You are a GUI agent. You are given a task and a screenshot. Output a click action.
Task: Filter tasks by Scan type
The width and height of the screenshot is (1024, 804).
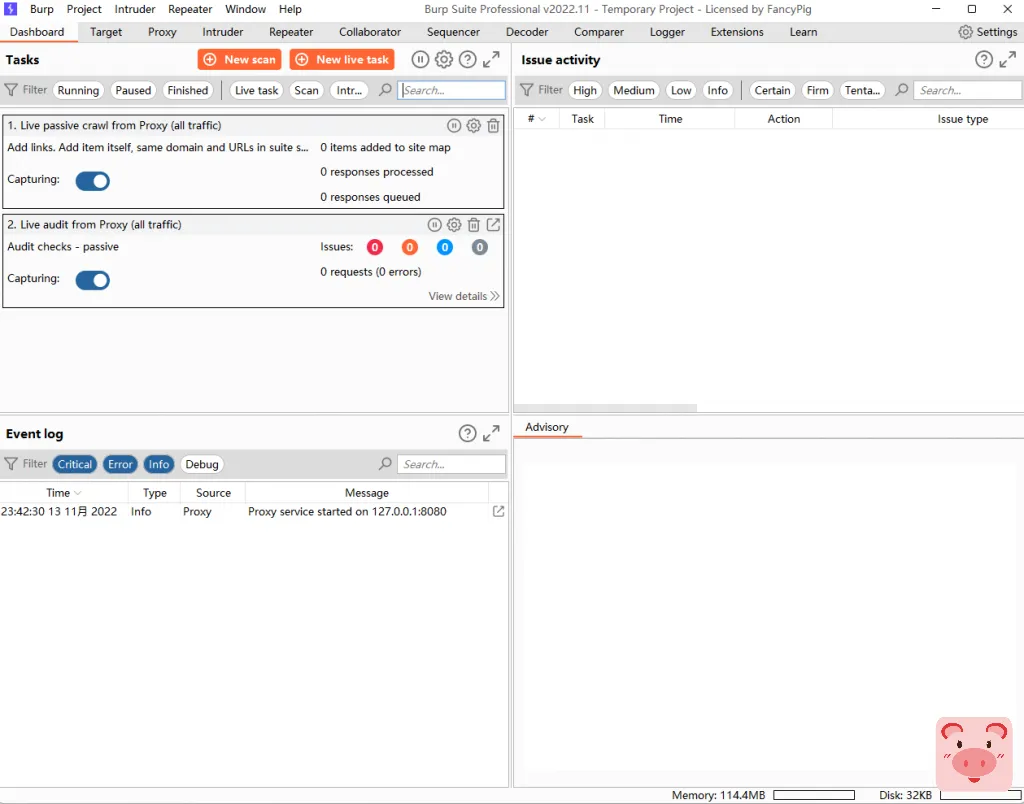[306, 90]
